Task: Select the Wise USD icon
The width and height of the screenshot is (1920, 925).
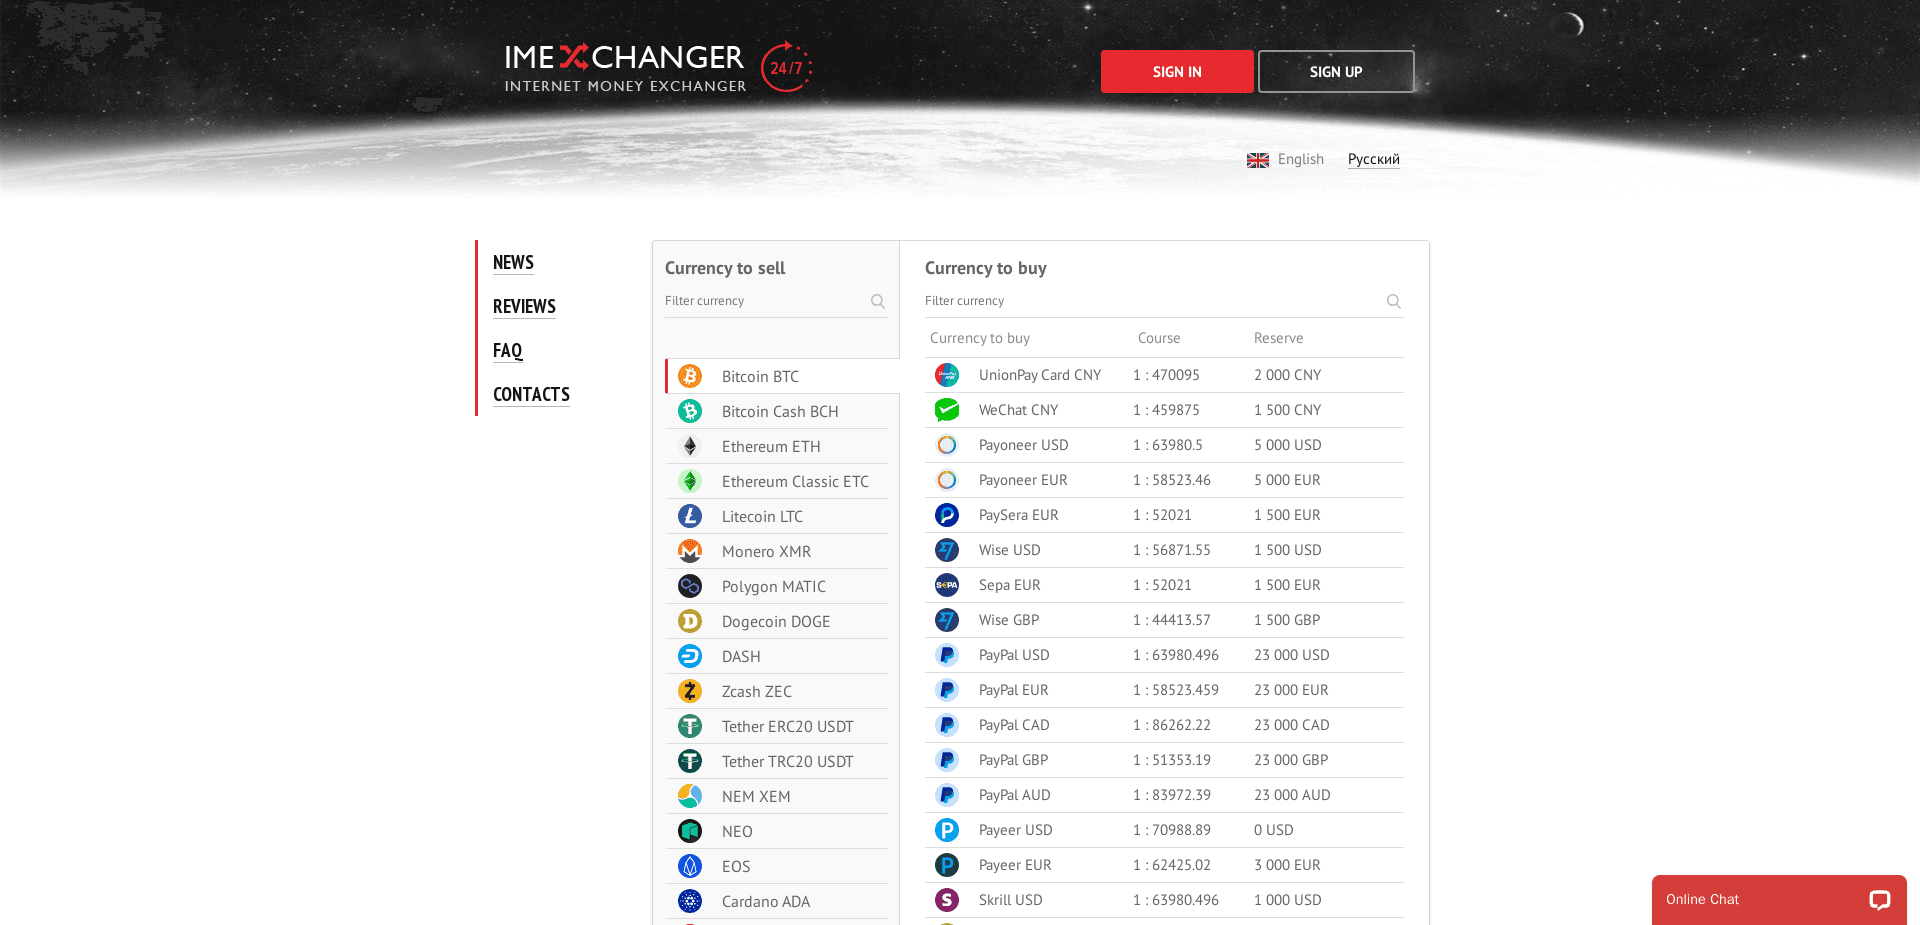Action: (x=946, y=550)
